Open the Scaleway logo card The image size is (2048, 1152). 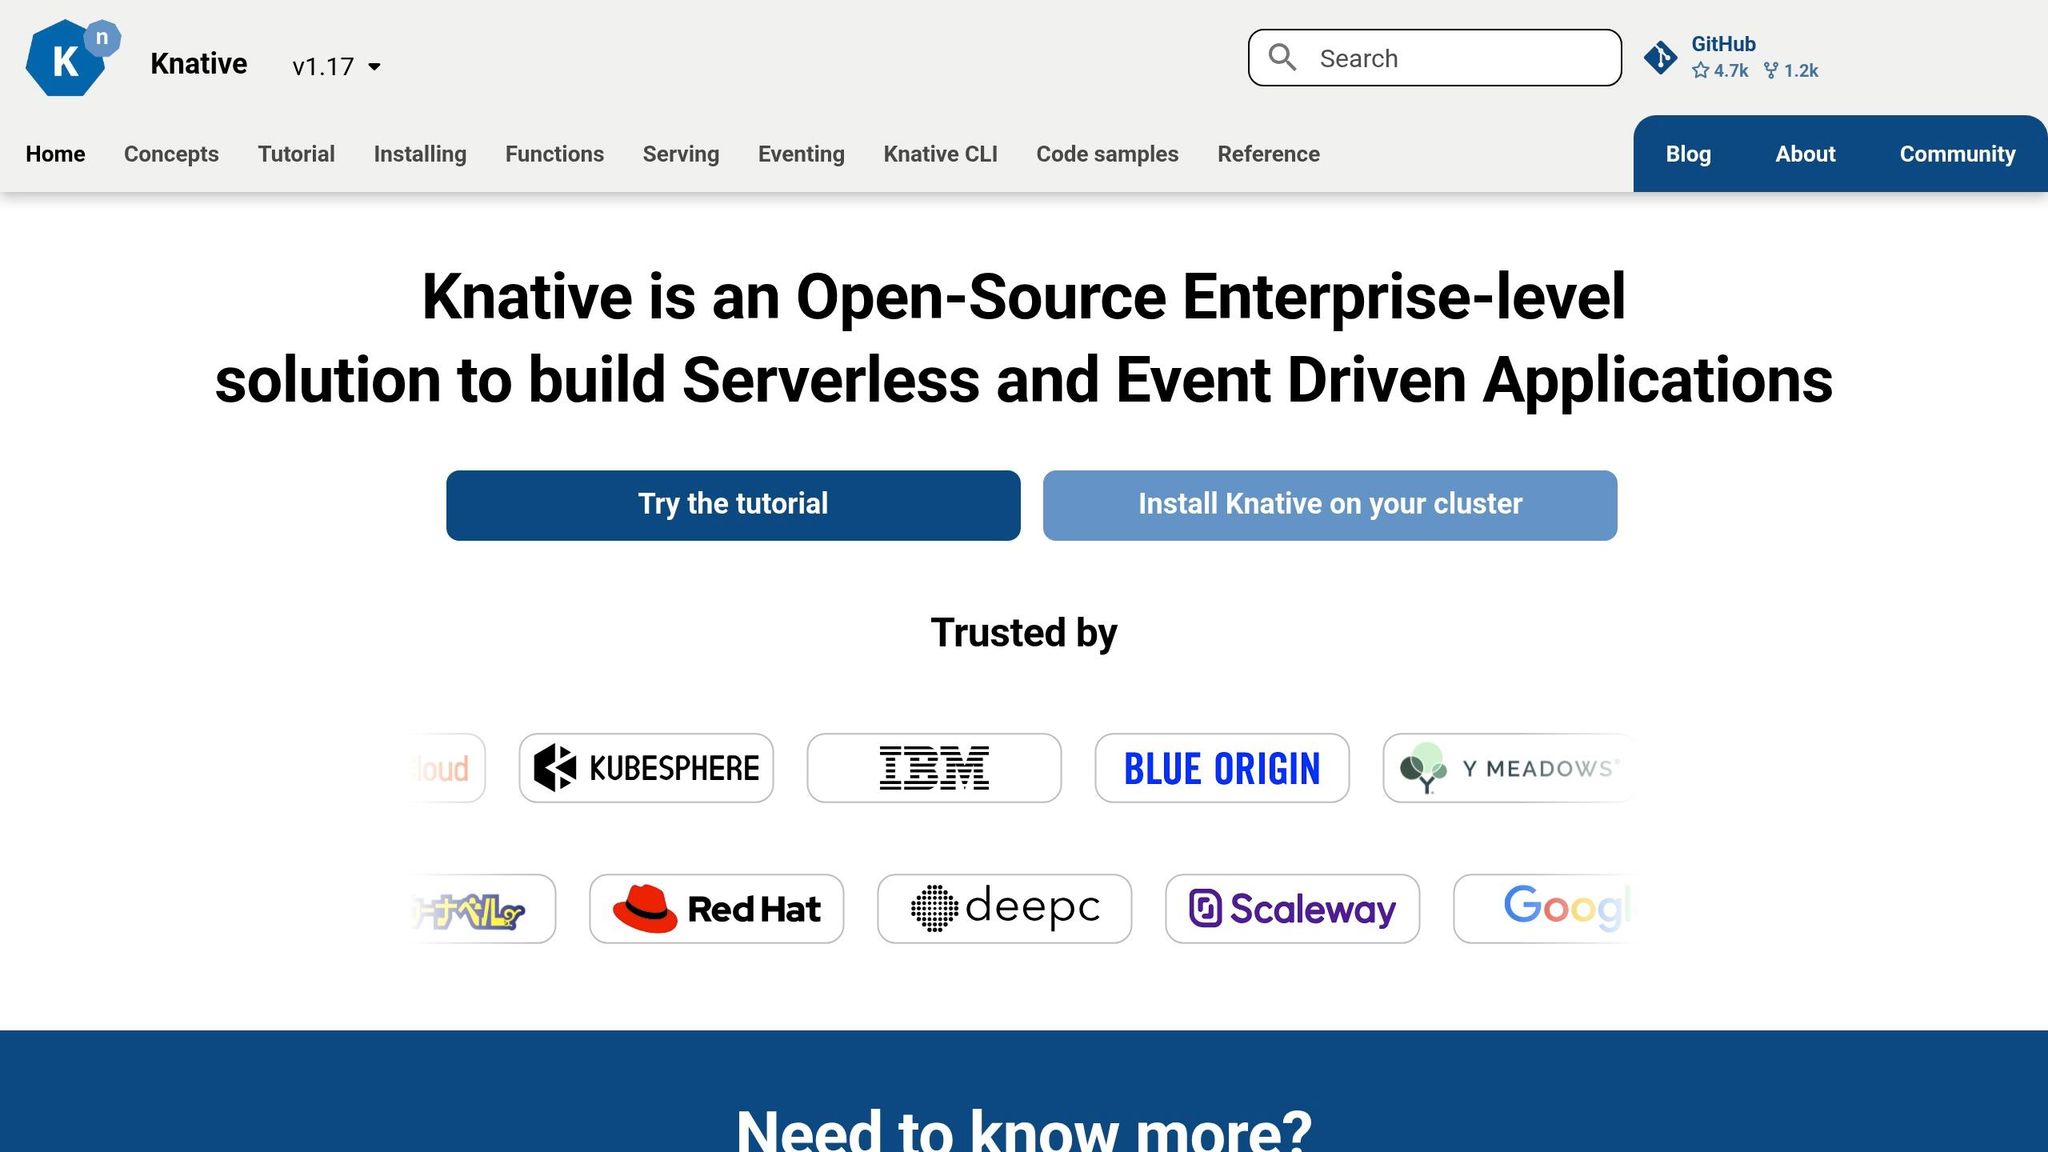pyautogui.click(x=1292, y=909)
